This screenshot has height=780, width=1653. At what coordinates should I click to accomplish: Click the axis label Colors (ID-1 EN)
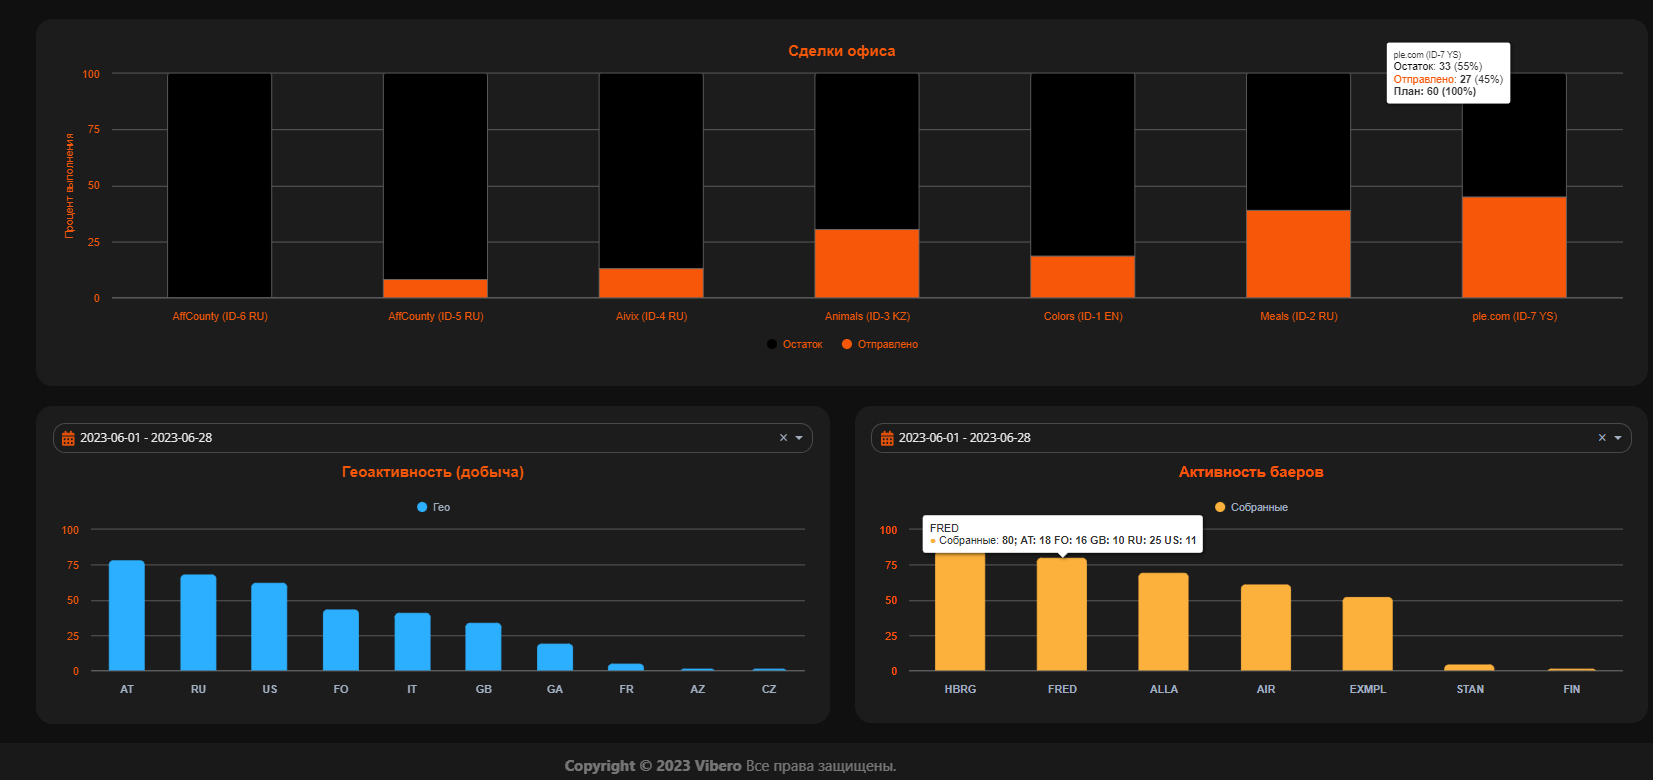tap(1083, 316)
